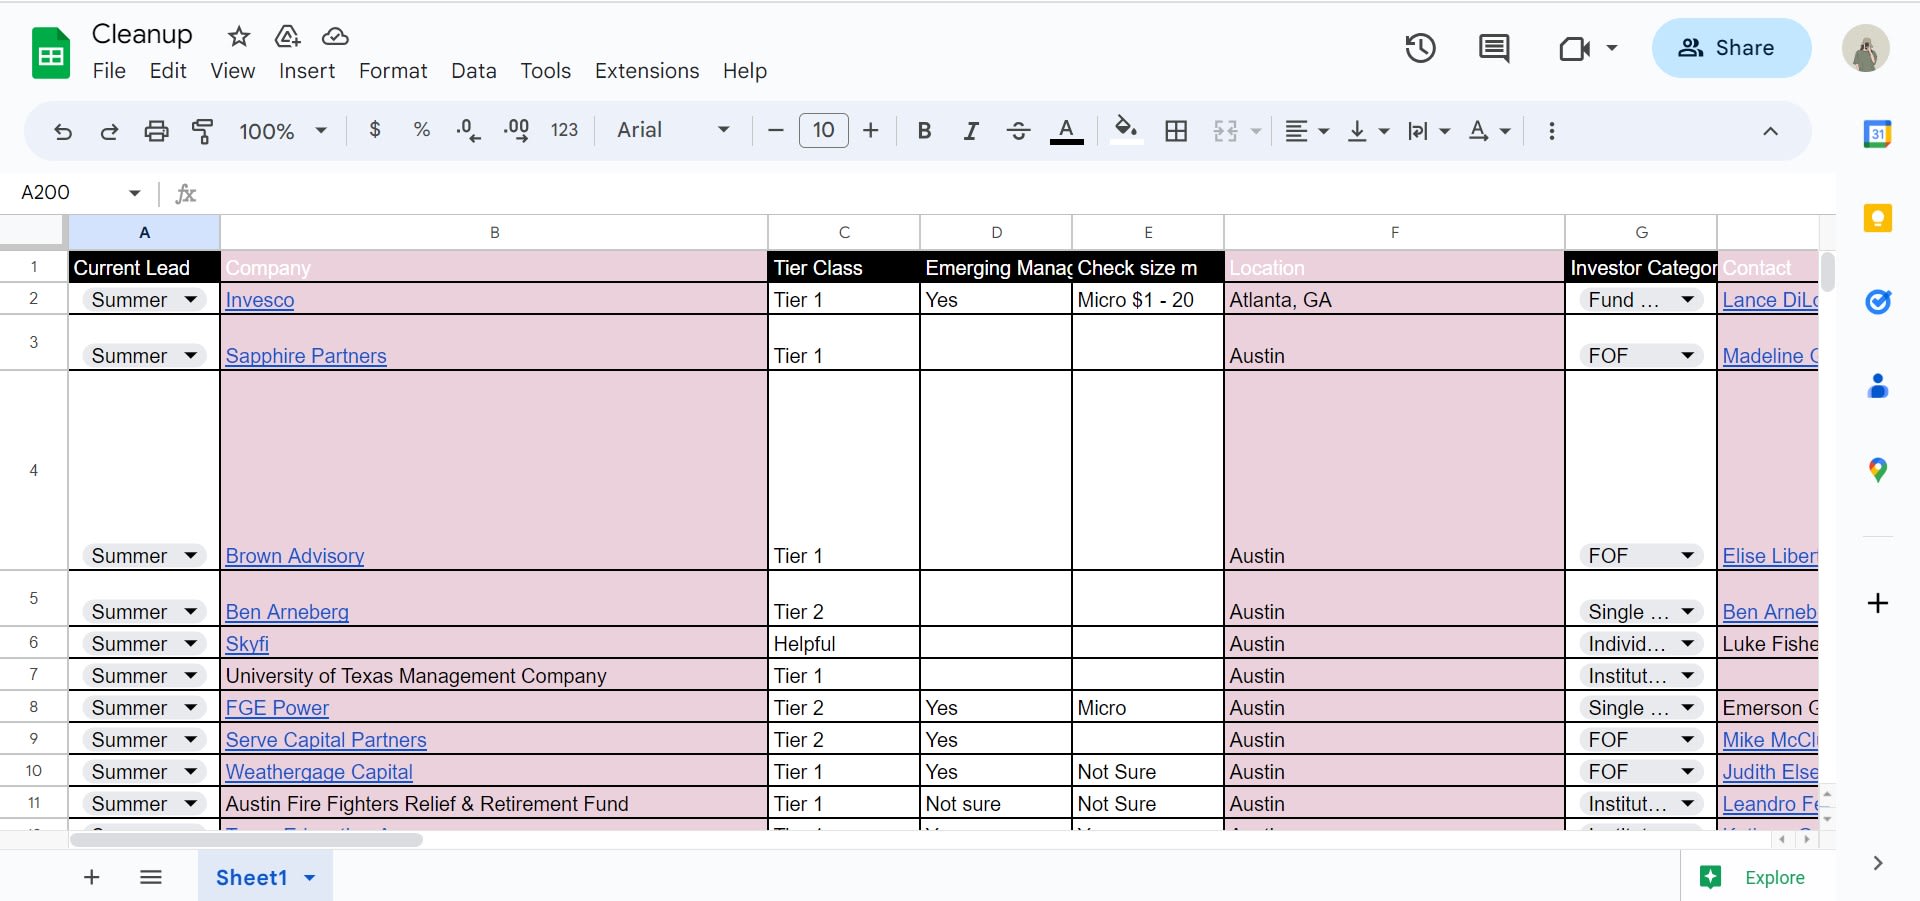The width and height of the screenshot is (1920, 901).
Task: Open the View menu
Action: tap(233, 71)
